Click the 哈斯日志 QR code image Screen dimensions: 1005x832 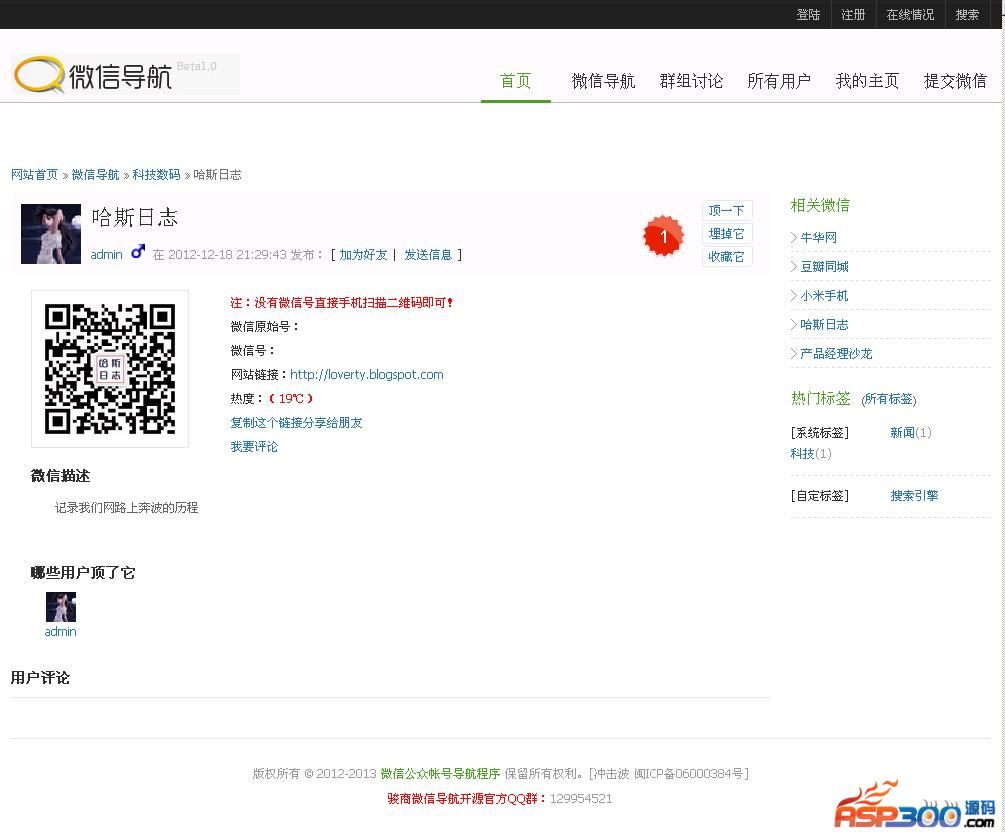(110, 369)
